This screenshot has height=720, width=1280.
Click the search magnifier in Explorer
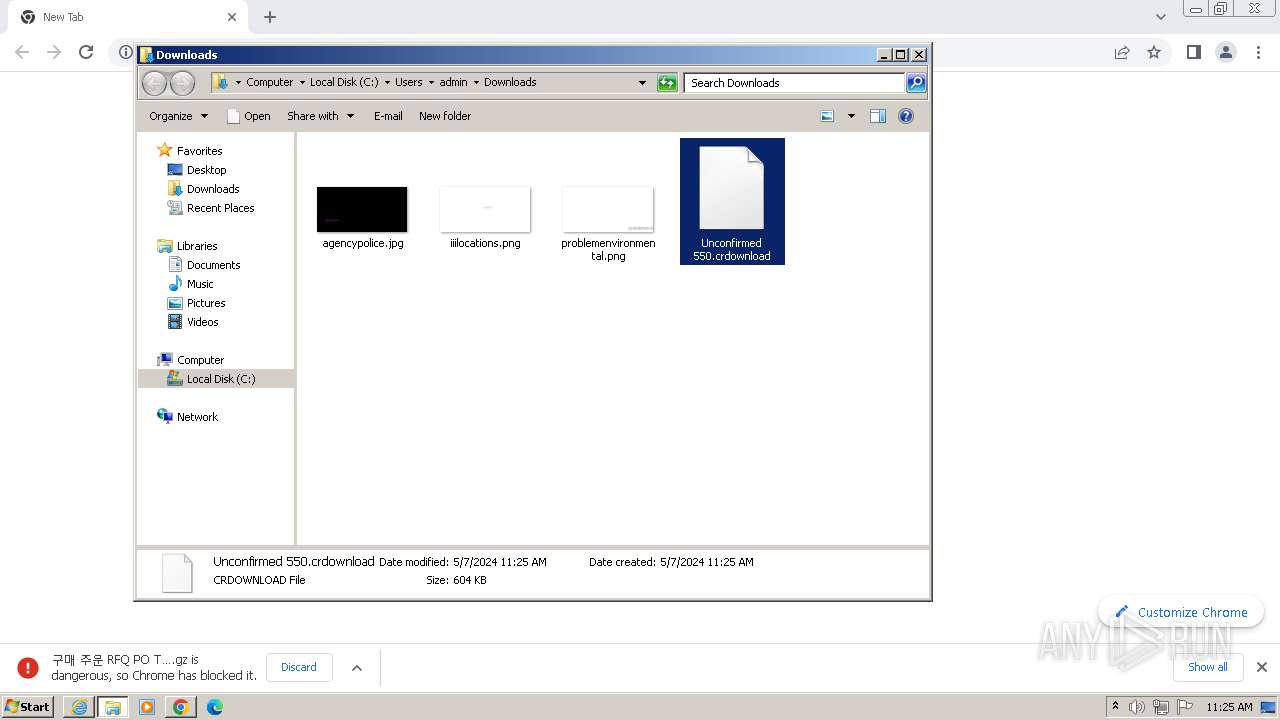click(x=916, y=83)
